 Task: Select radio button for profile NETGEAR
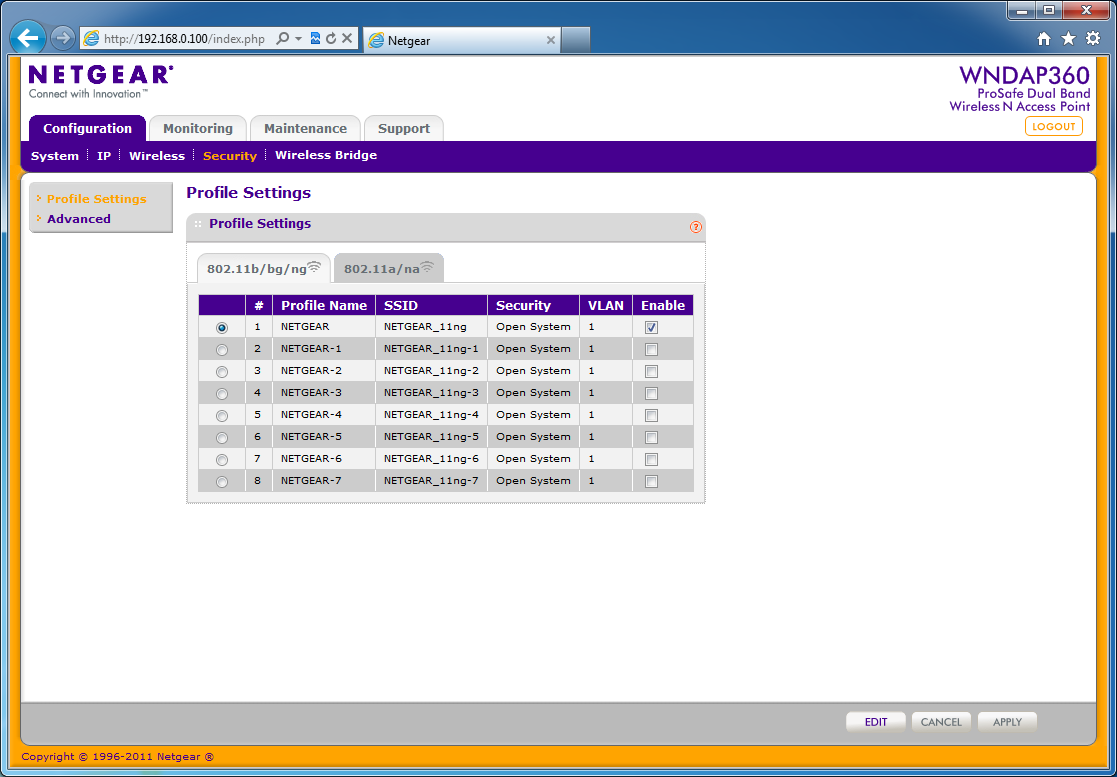click(222, 328)
